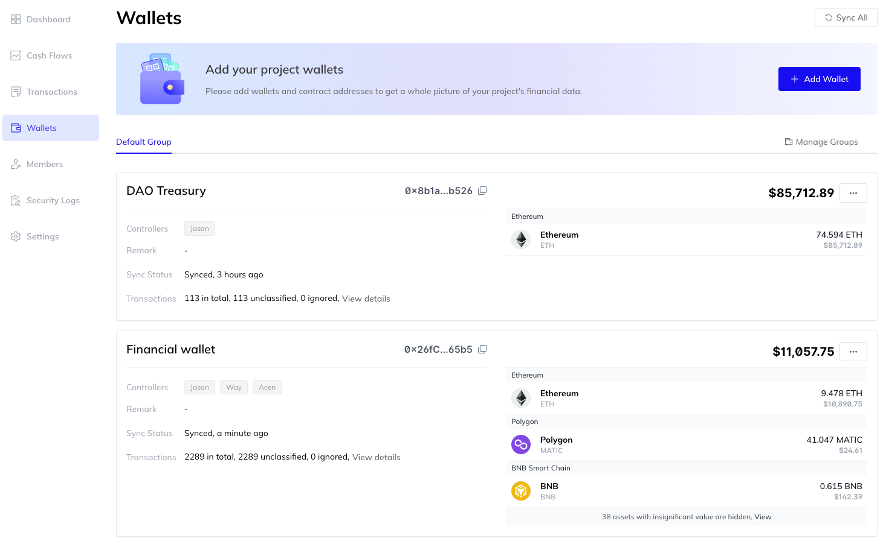Open the DAO Treasury more options menu
Screen dimensions: 887x541
(x=853, y=192)
